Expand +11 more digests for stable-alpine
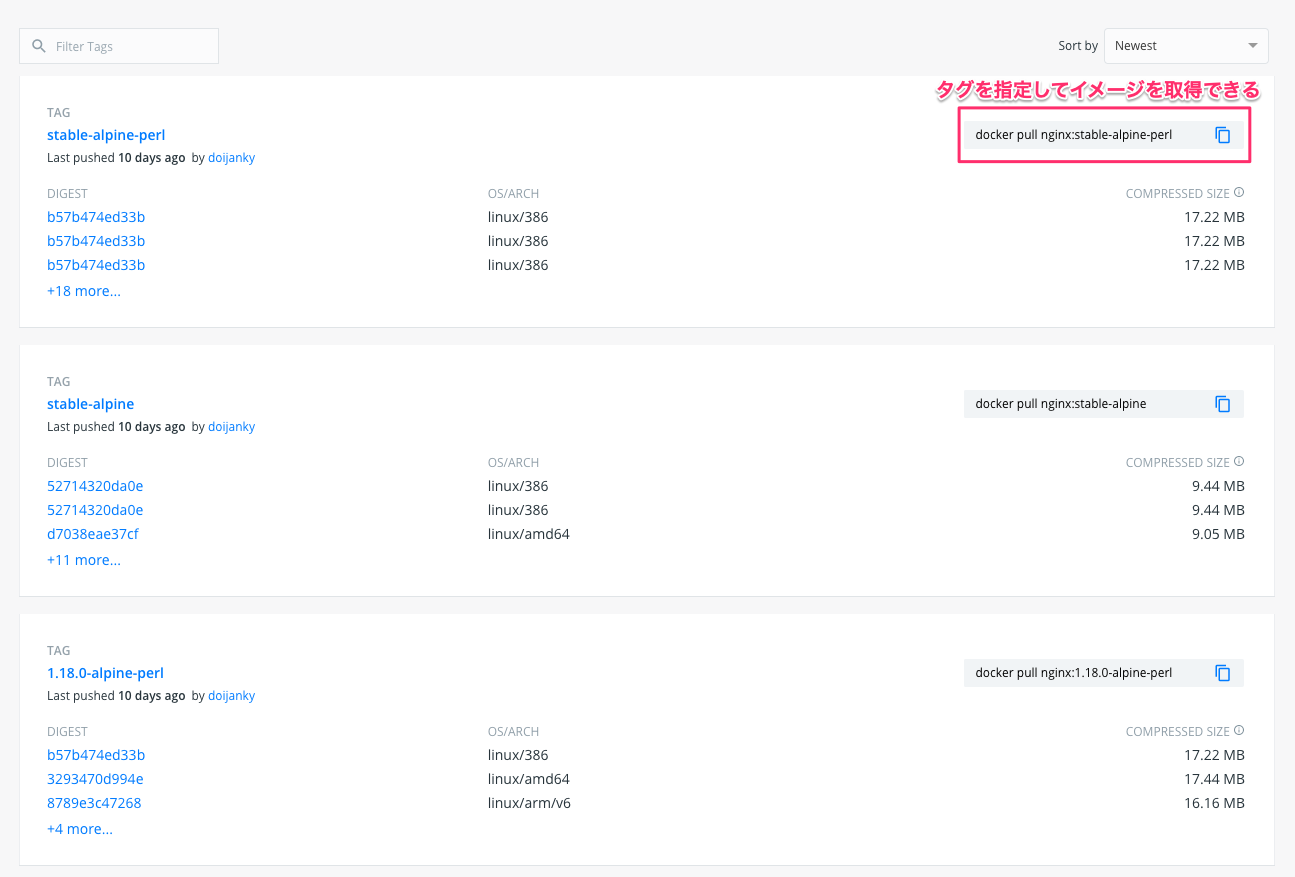 [x=84, y=560]
